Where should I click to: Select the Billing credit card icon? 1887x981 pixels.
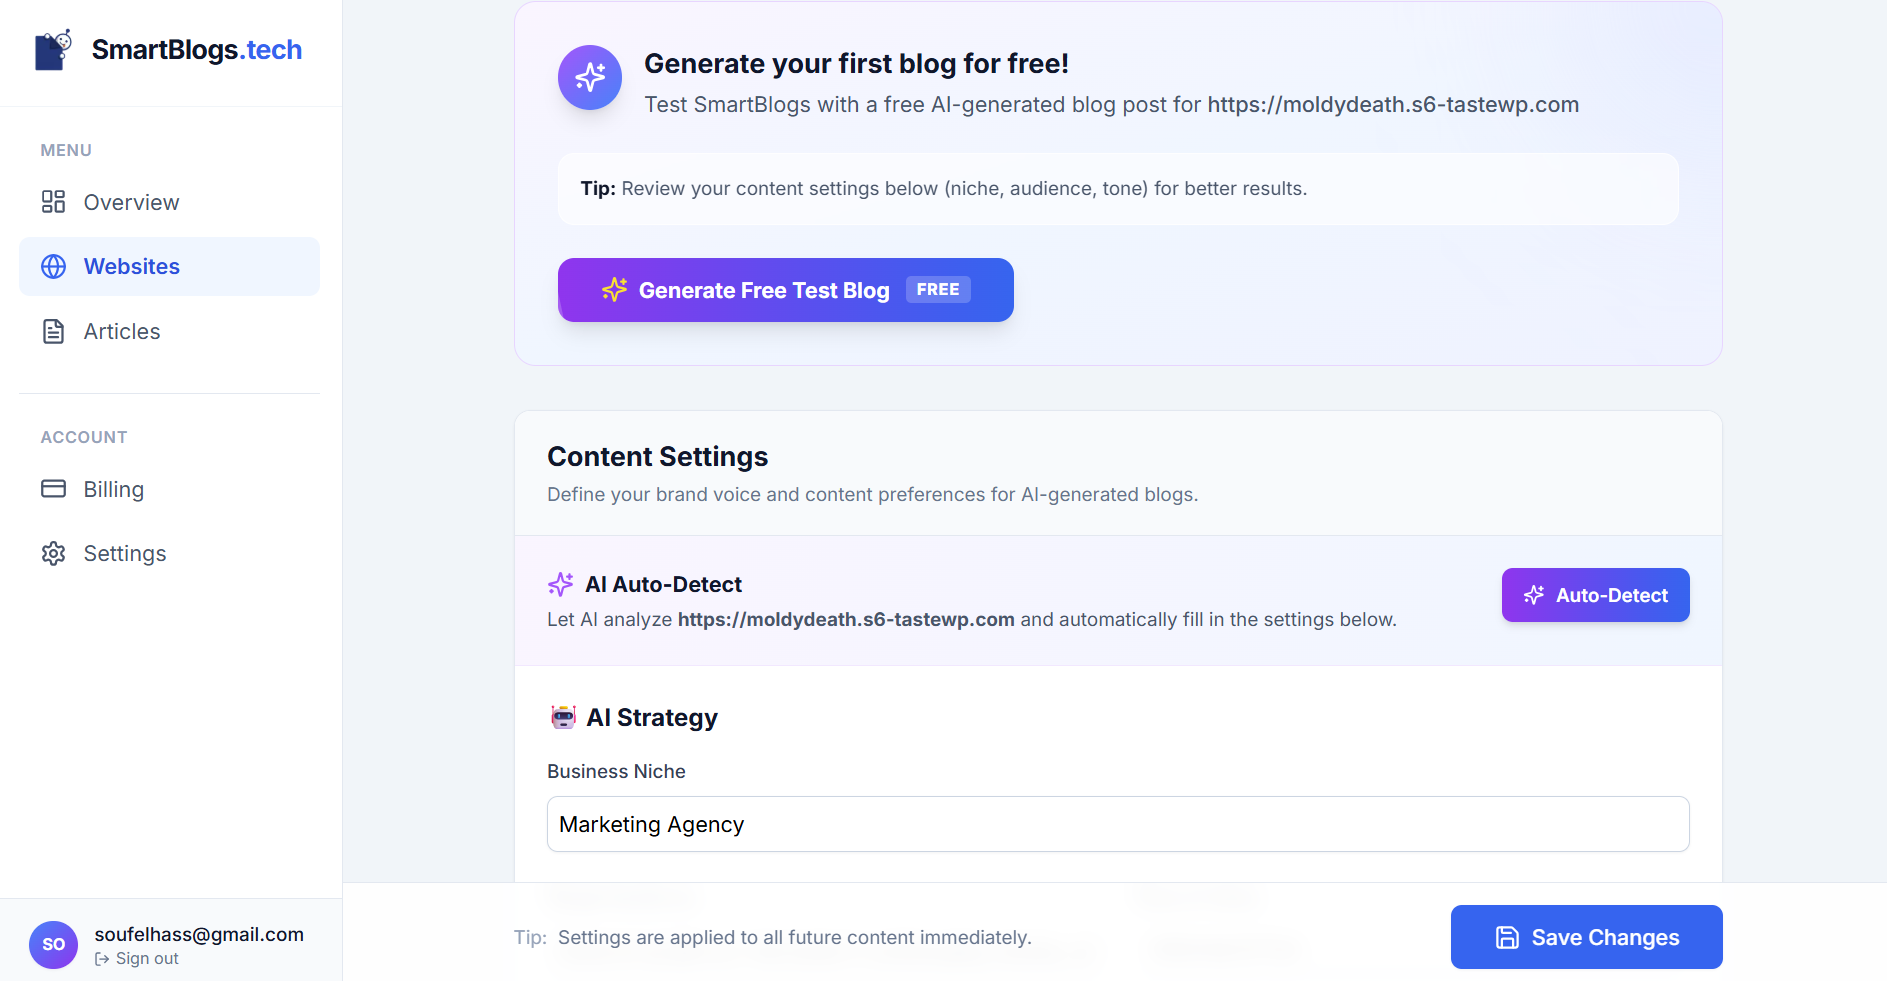tap(53, 489)
